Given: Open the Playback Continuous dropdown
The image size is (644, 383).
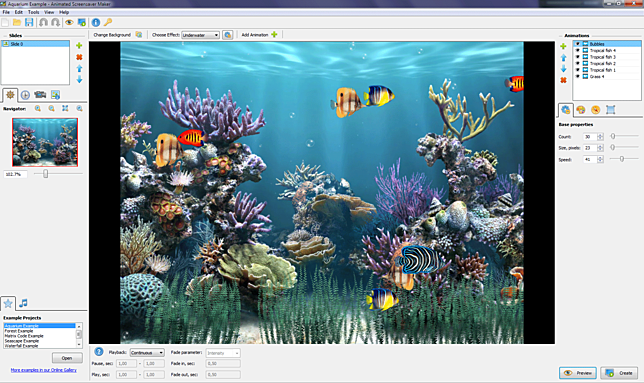Looking at the screenshot, I should pyautogui.click(x=147, y=353).
